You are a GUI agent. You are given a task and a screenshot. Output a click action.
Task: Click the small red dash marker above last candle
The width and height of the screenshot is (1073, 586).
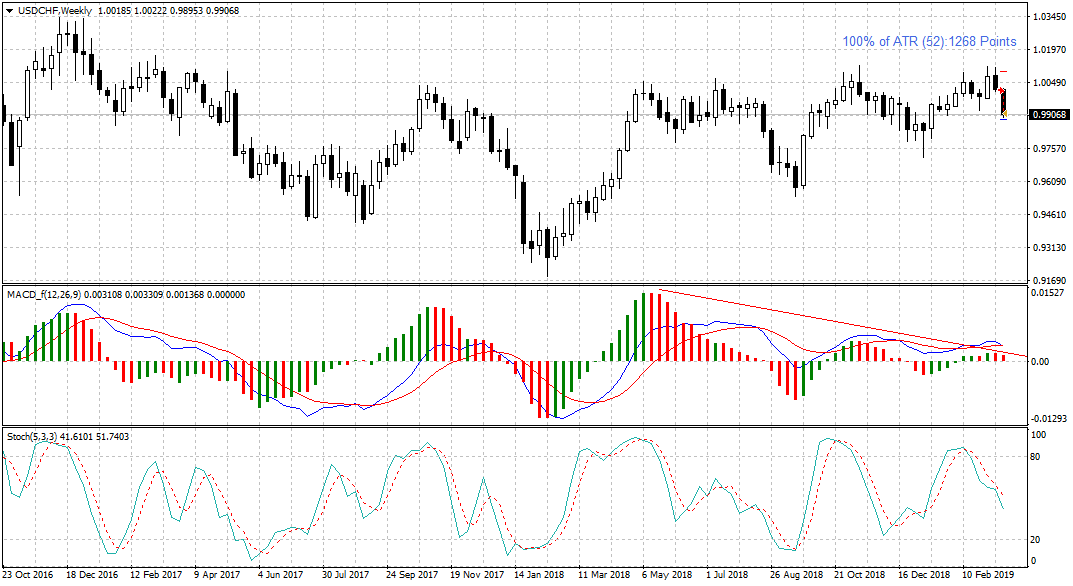pyautogui.click(x=1003, y=71)
